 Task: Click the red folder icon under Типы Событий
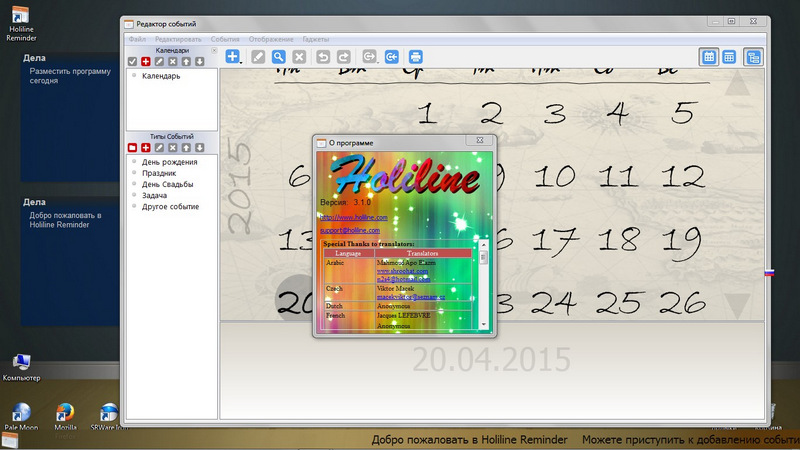(132, 147)
